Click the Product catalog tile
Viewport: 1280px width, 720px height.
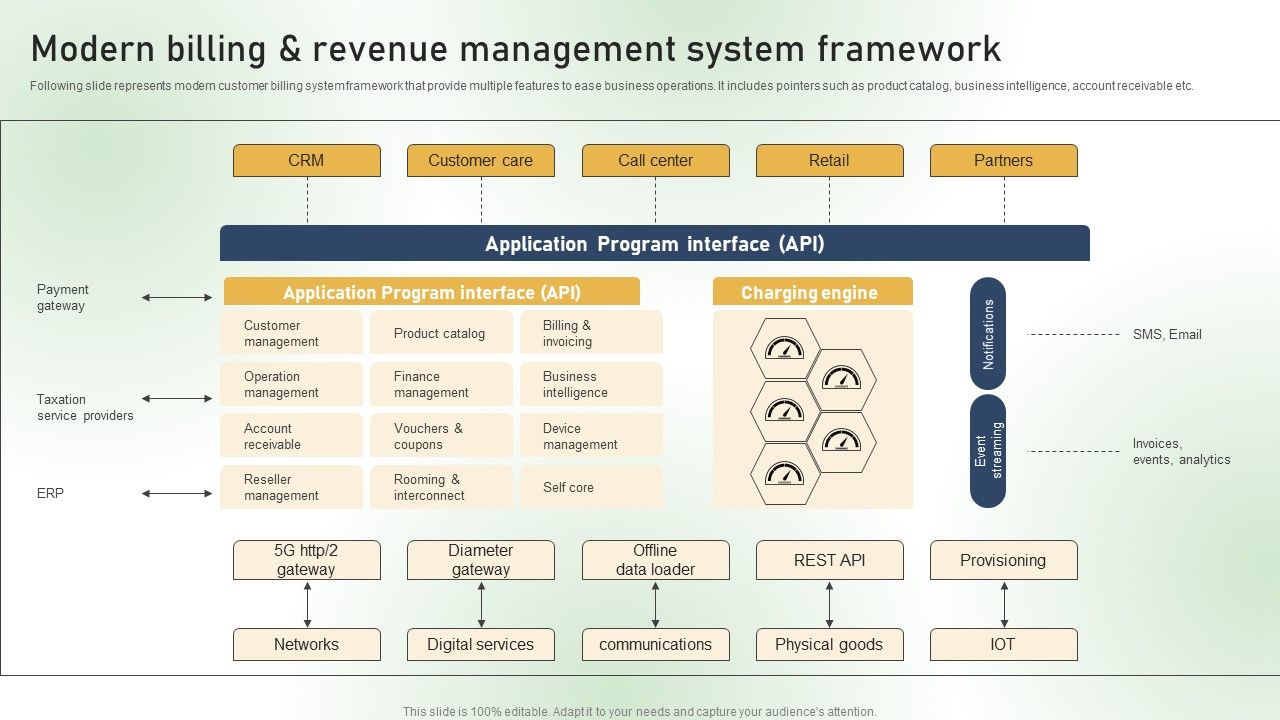point(440,333)
